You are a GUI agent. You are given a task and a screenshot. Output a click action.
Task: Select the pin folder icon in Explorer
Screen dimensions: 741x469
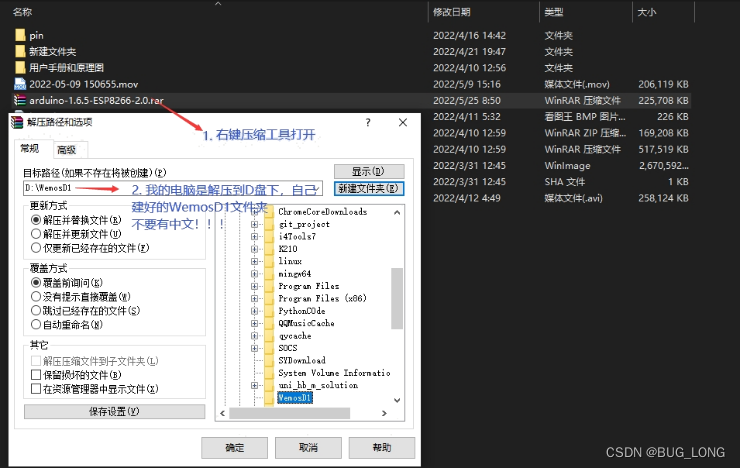[20, 35]
